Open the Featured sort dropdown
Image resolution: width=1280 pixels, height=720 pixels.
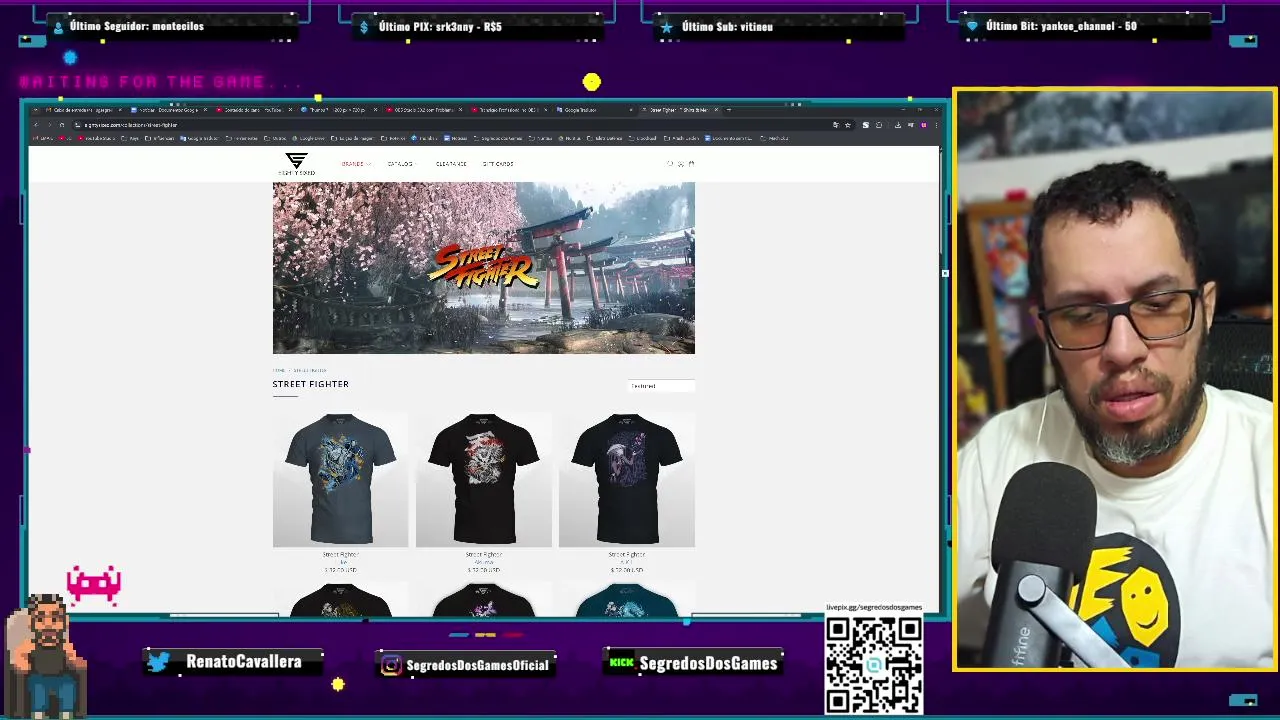pyautogui.click(x=661, y=386)
